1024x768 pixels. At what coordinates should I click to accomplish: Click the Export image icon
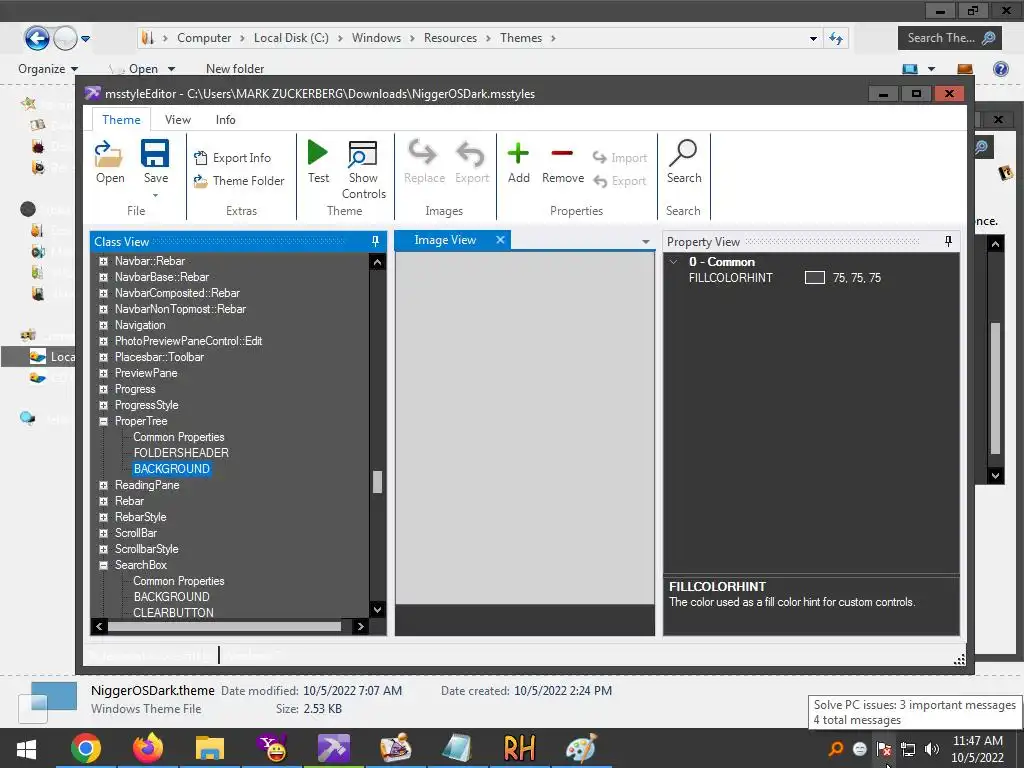coord(472,161)
